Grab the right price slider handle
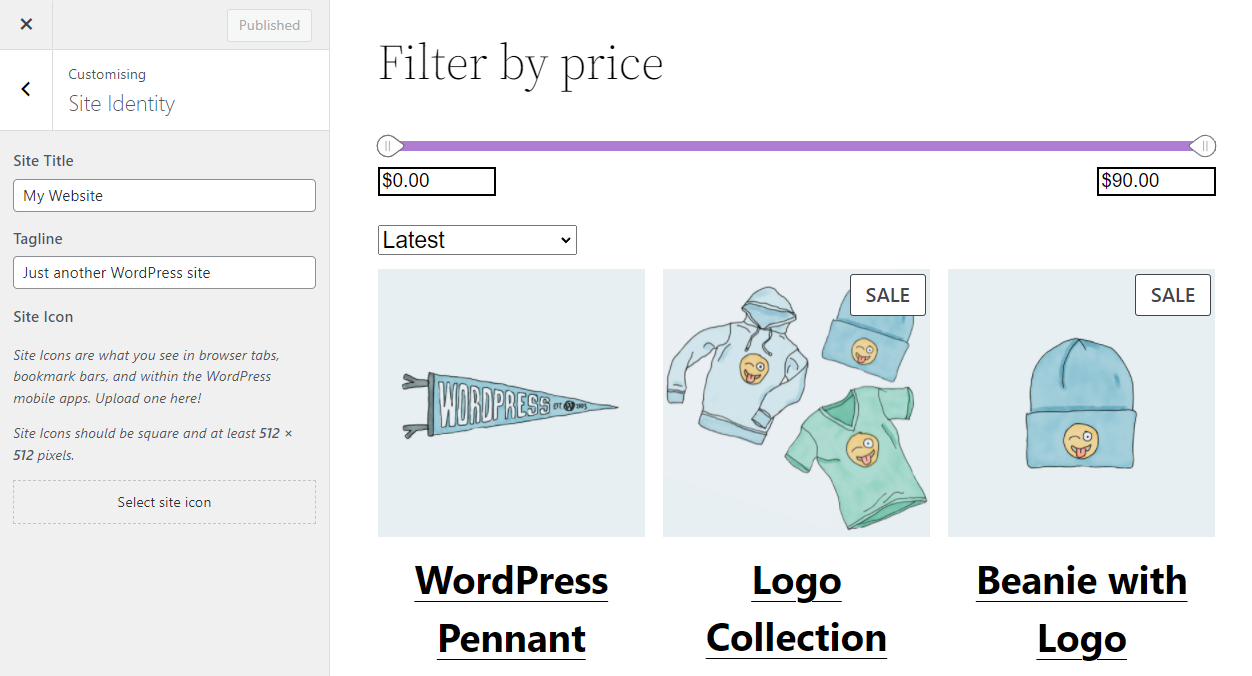The image size is (1252, 676). click(x=1204, y=147)
